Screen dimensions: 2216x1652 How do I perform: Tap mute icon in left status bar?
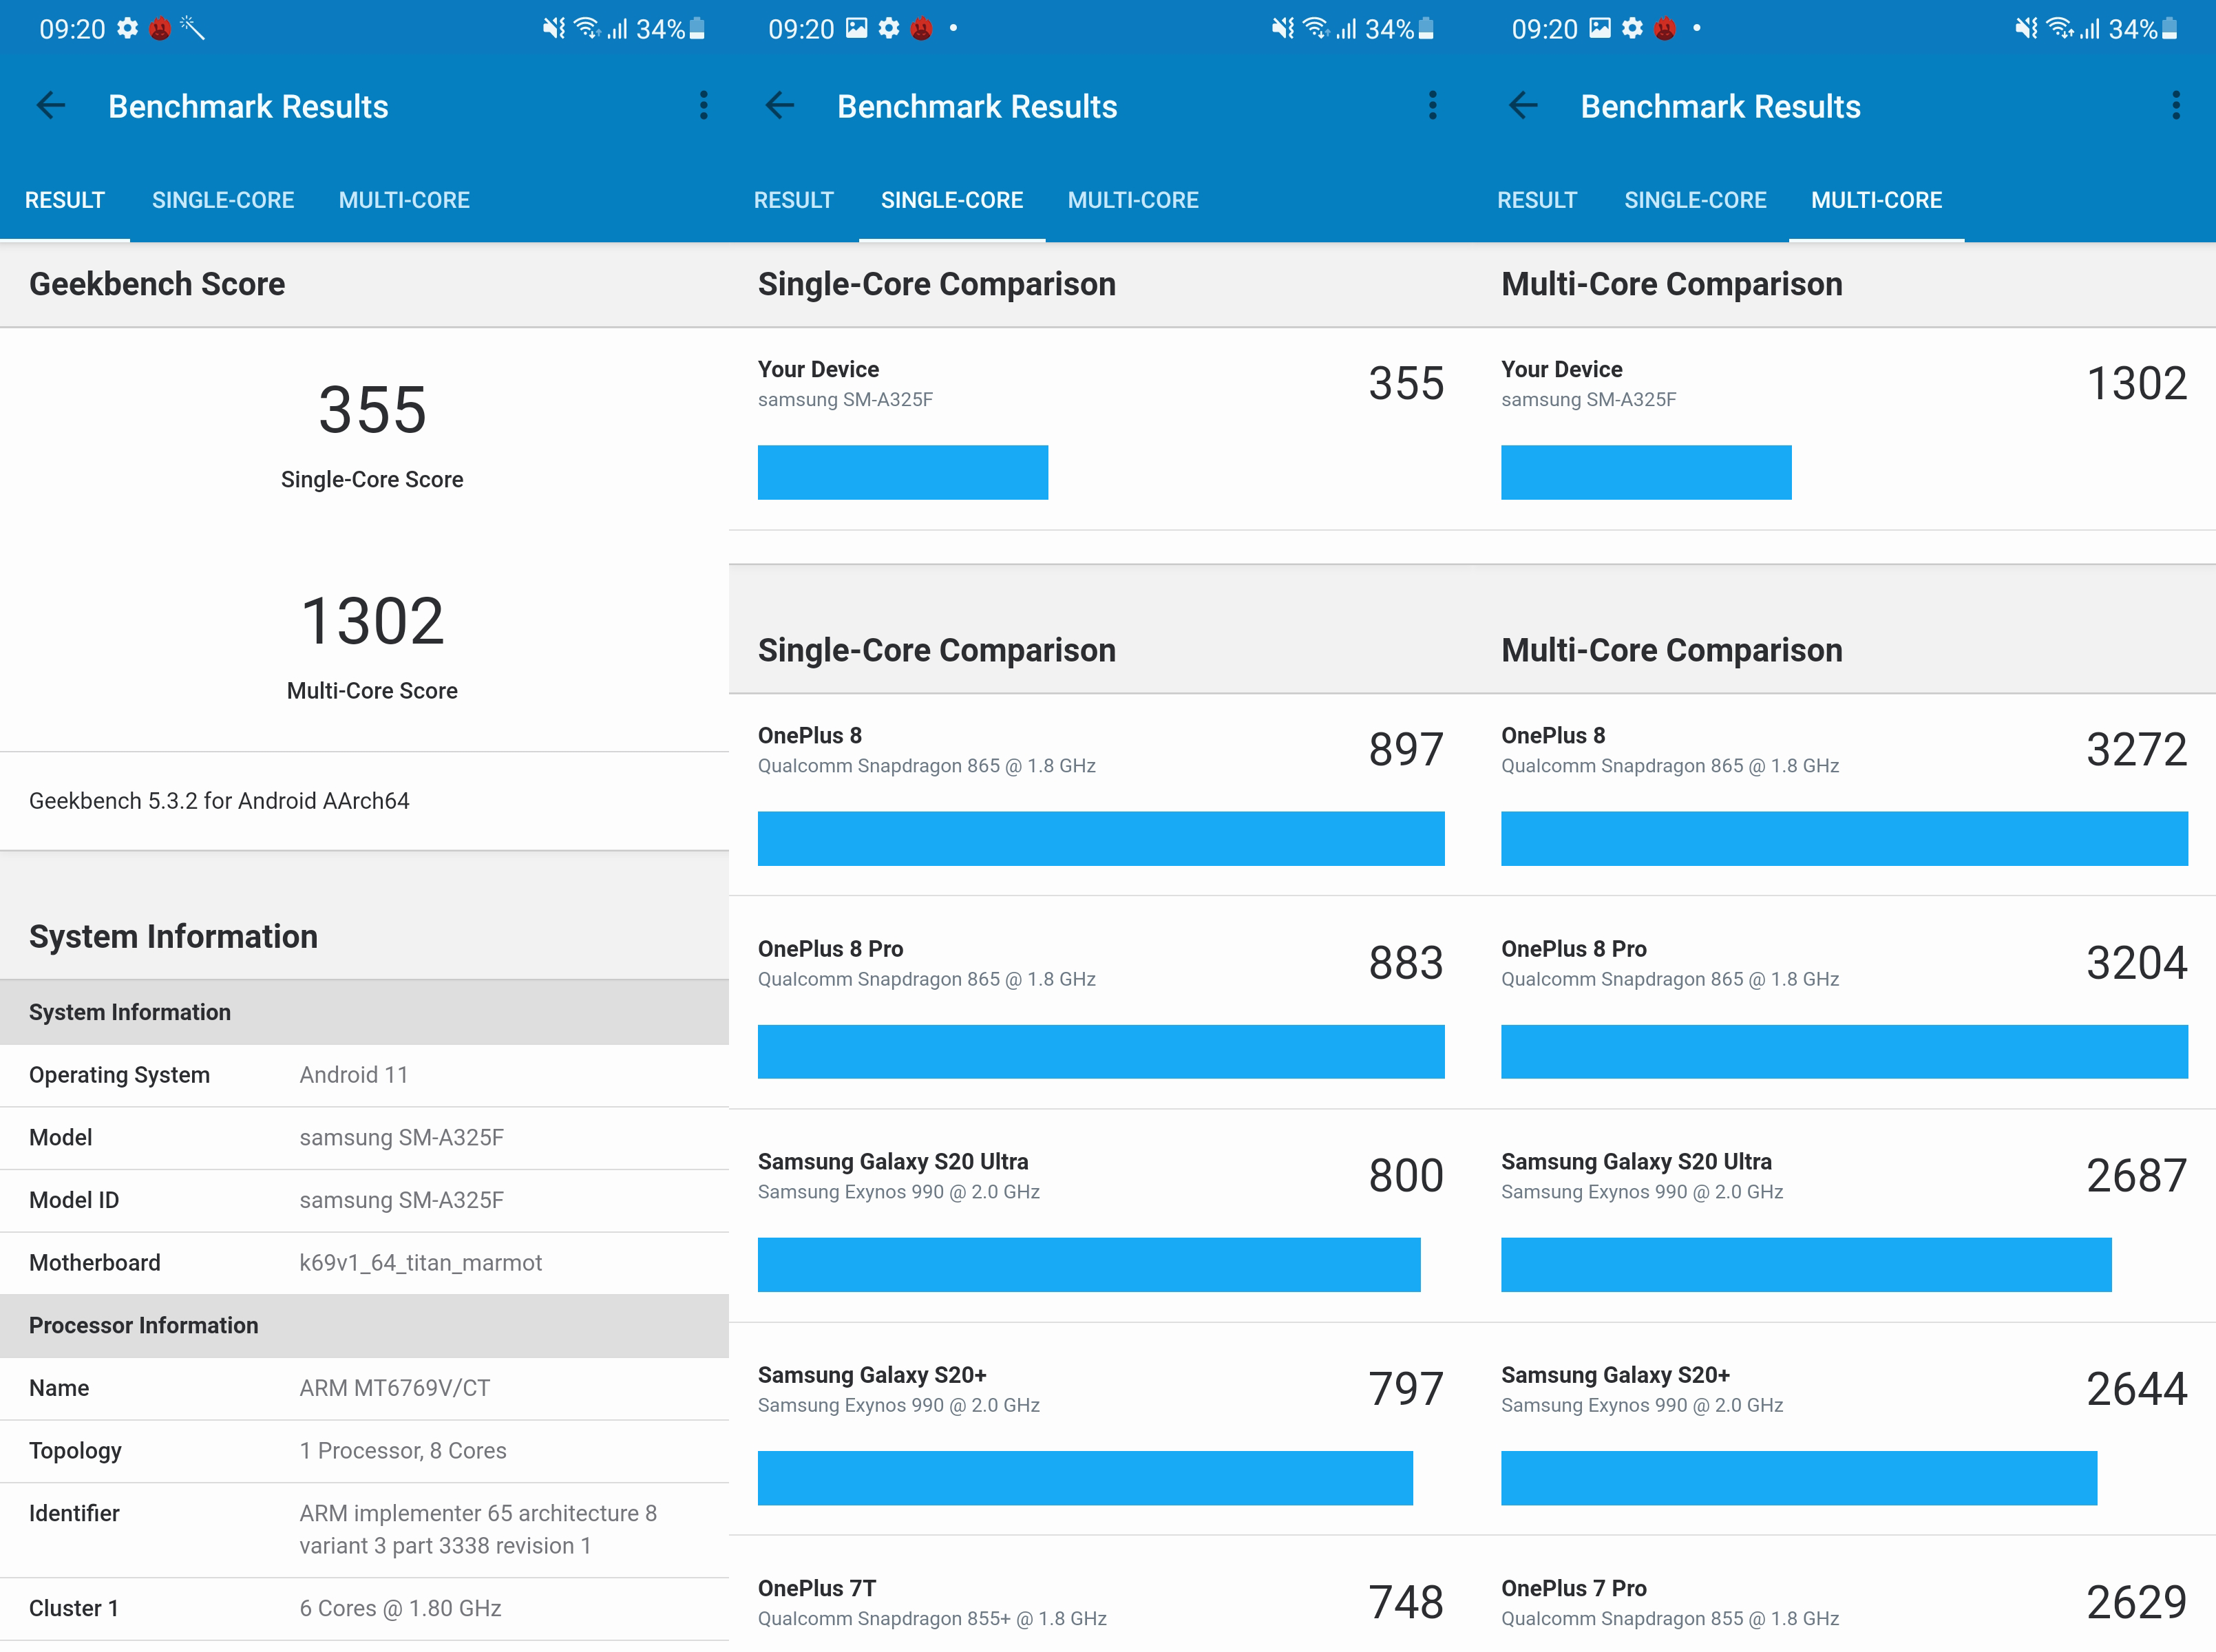pos(554,28)
